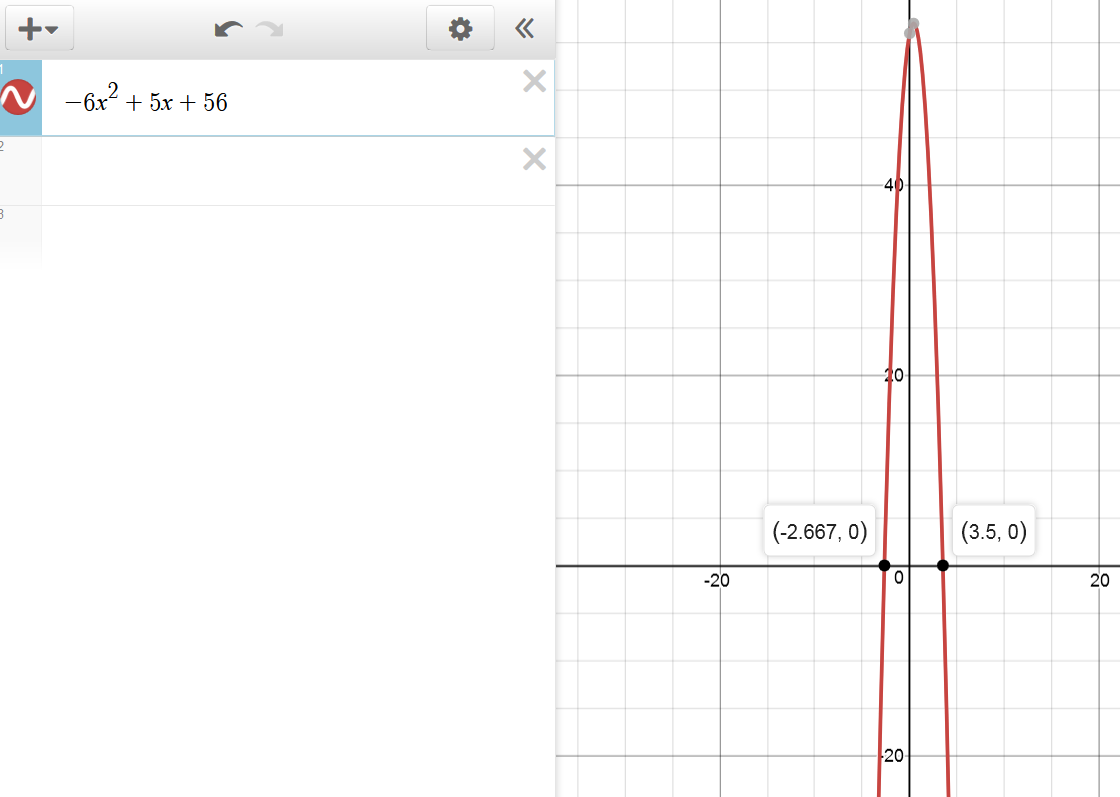Click the 0 origin label on graph

coord(899,578)
